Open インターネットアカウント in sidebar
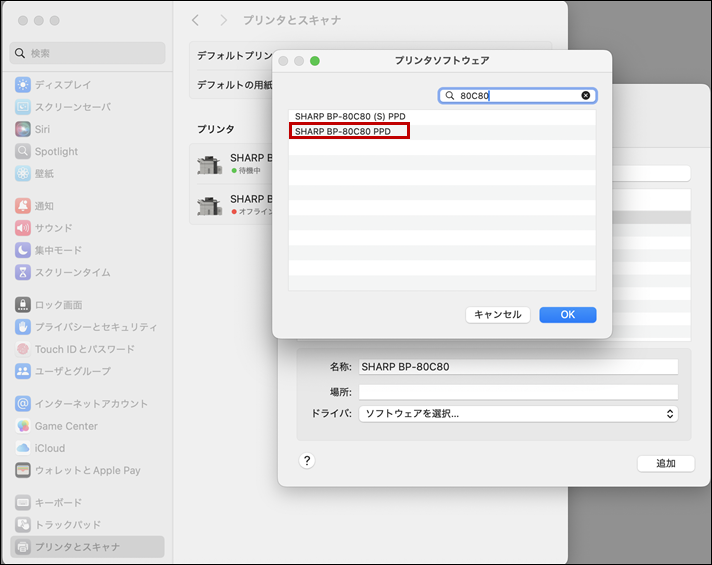712x565 pixels. pos(81,404)
